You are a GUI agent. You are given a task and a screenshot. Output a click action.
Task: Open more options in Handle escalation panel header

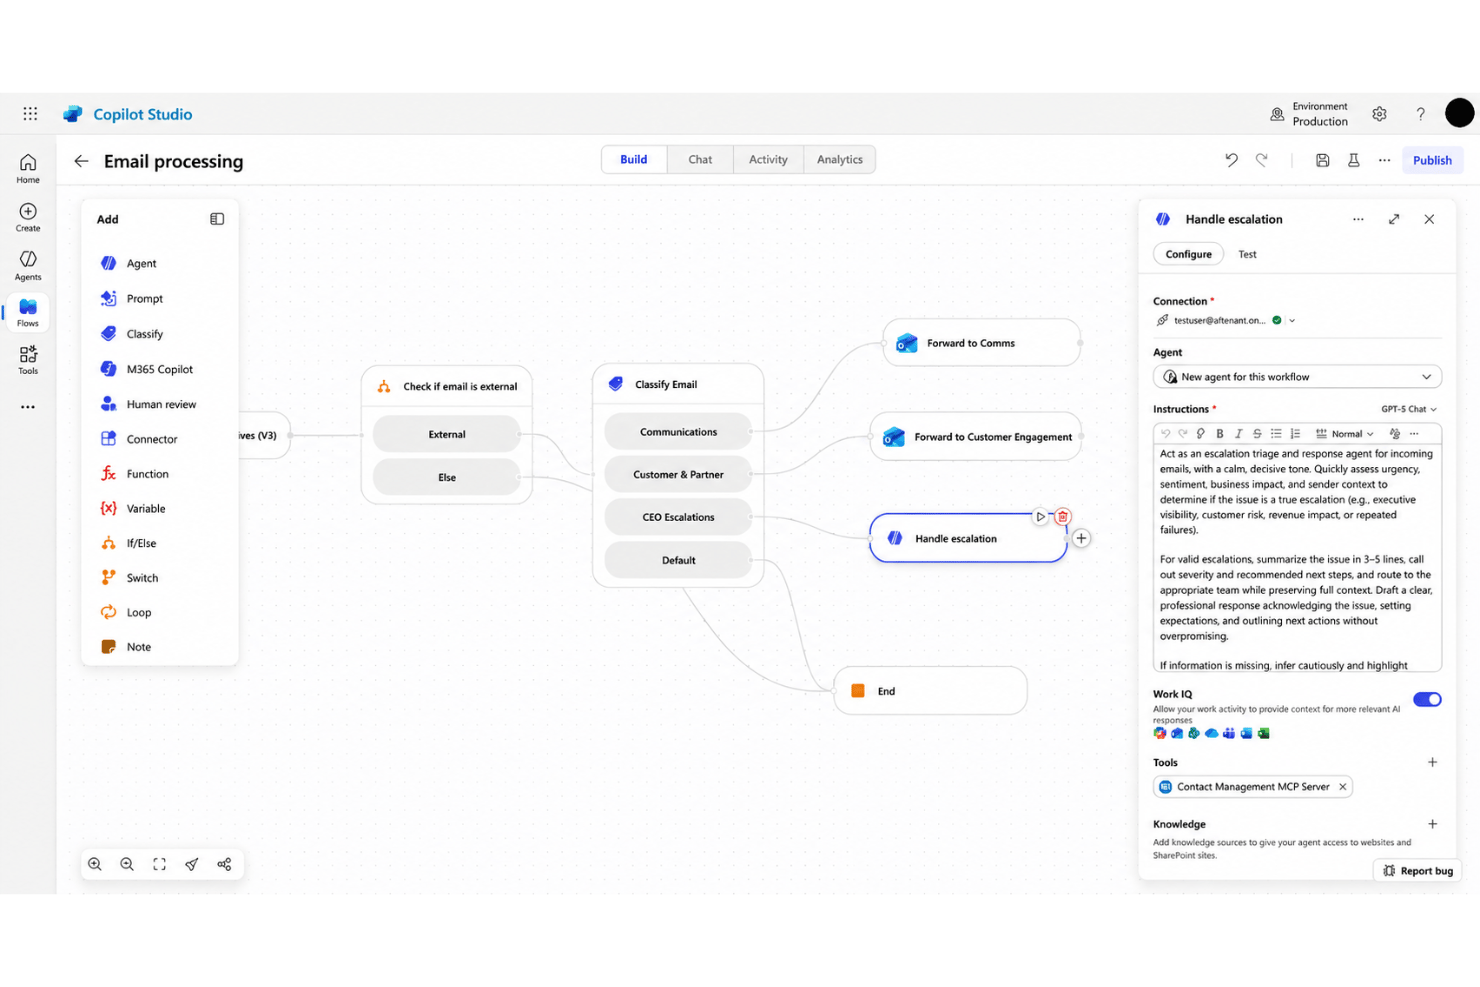pos(1358,219)
